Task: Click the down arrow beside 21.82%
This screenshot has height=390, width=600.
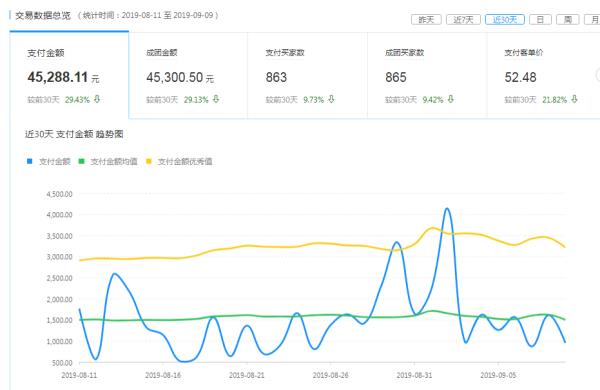Action: tap(574, 99)
